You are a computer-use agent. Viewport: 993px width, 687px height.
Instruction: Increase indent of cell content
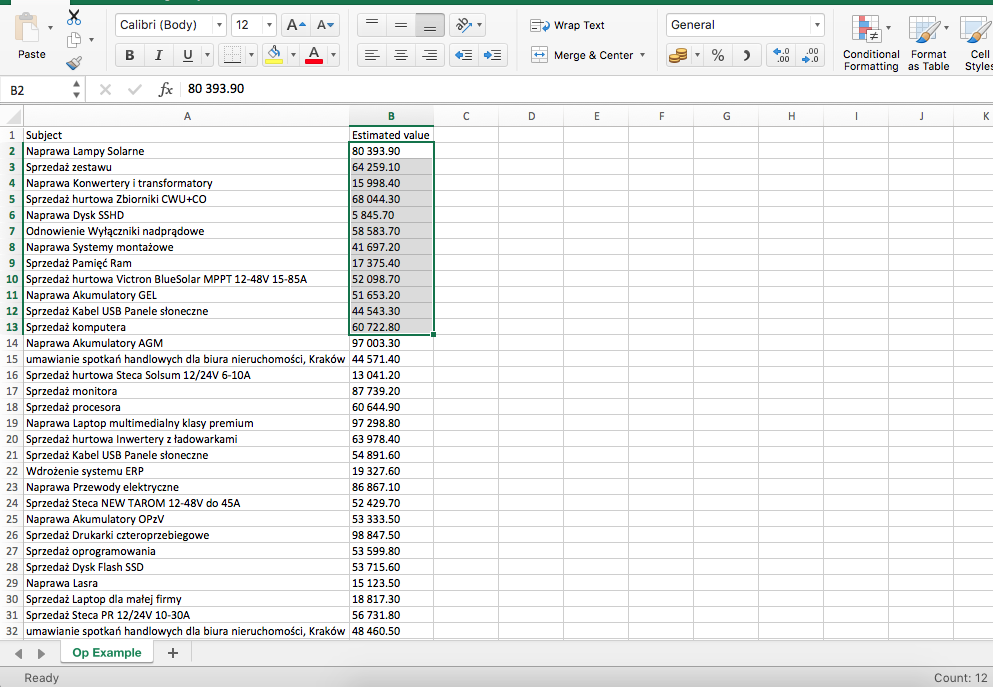point(493,56)
